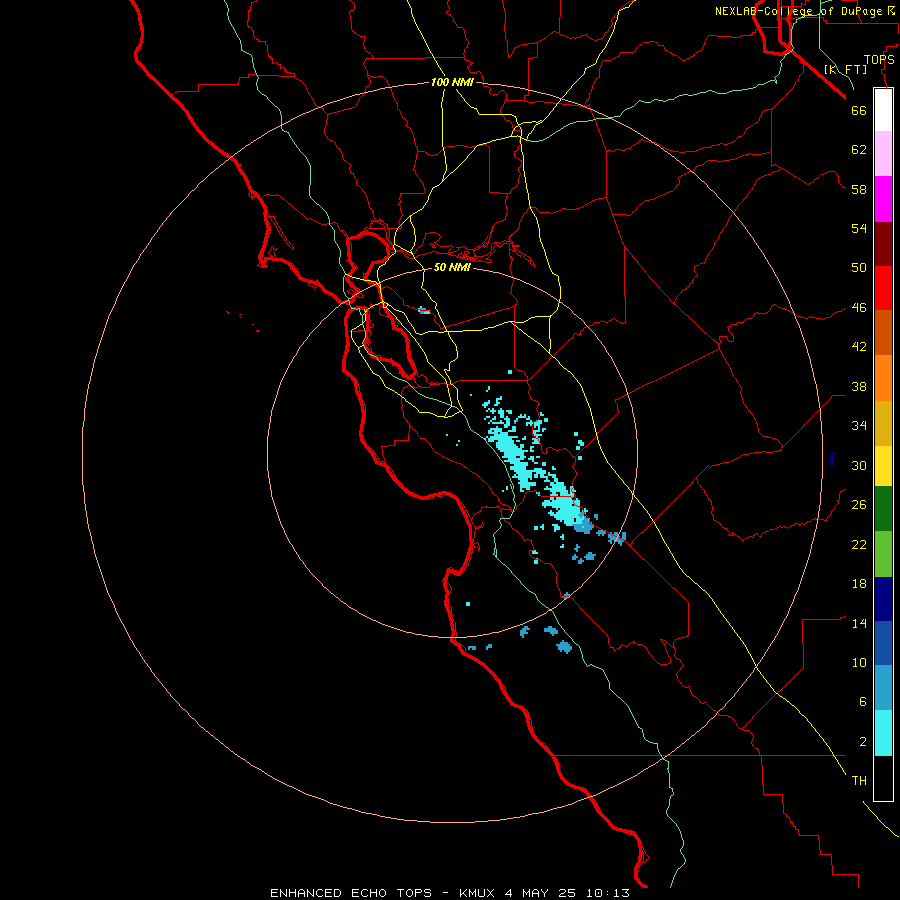Image resolution: width=900 pixels, height=900 pixels.
Task: Click the "[K FT]" units label
Action: [845, 70]
